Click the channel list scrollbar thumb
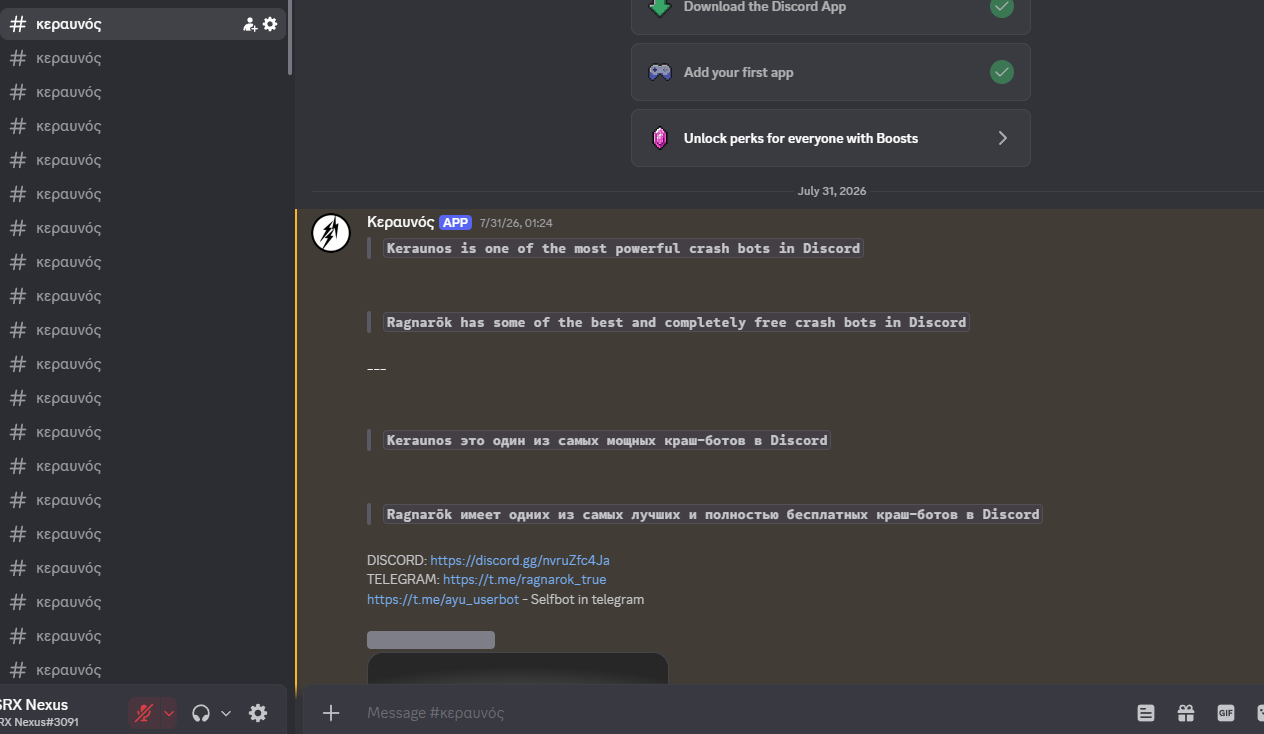1264x734 pixels. [290, 38]
